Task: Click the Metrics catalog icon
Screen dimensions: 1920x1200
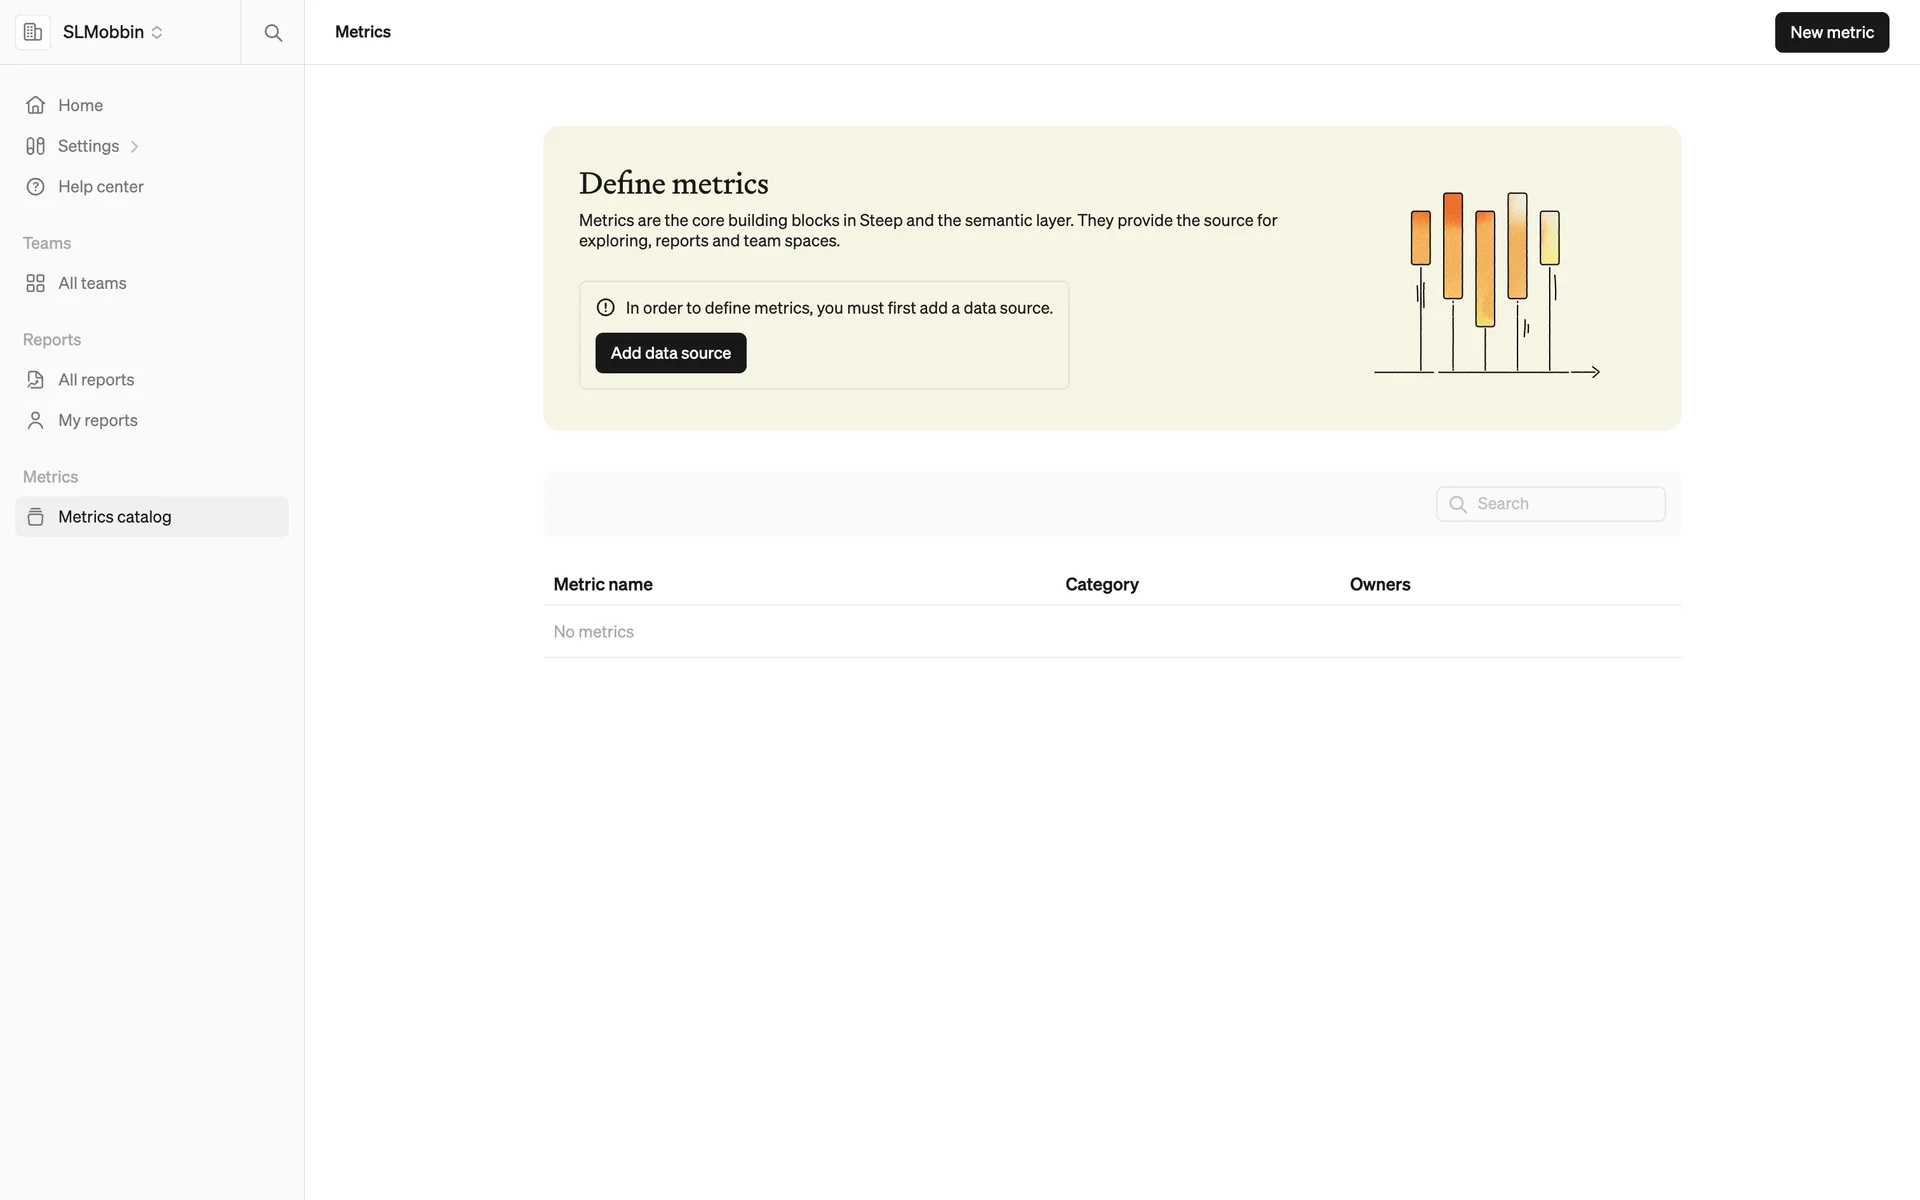Action: tap(36, 517)
